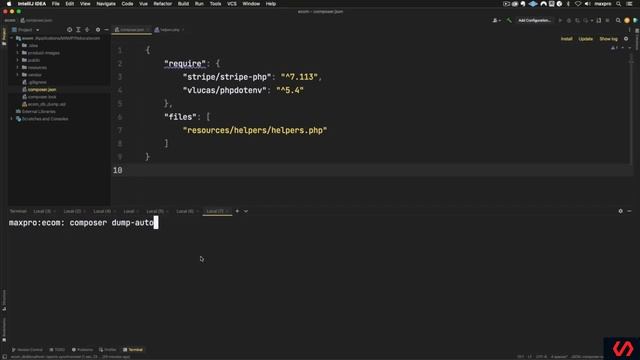Click terminal command line 'composer dump-auto'

click(111, 223)
